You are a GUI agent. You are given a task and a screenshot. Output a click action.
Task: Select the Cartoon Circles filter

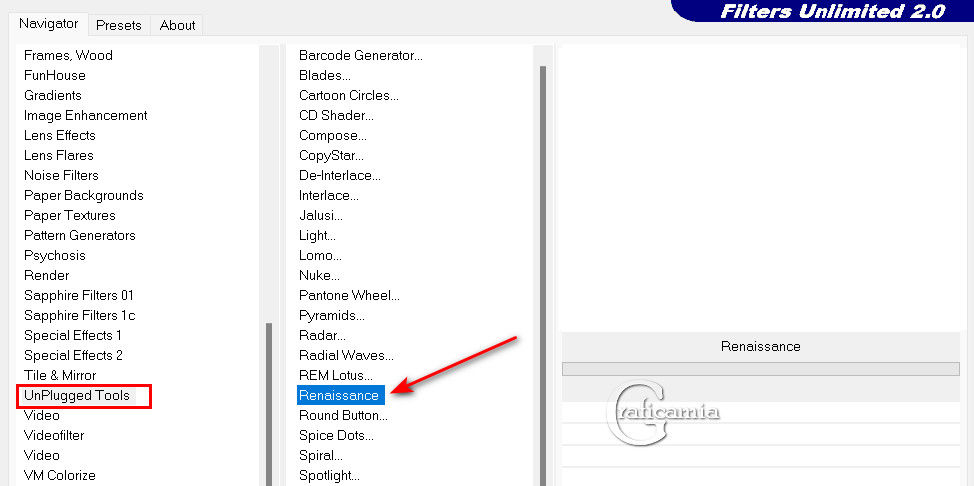click(349, 95)
